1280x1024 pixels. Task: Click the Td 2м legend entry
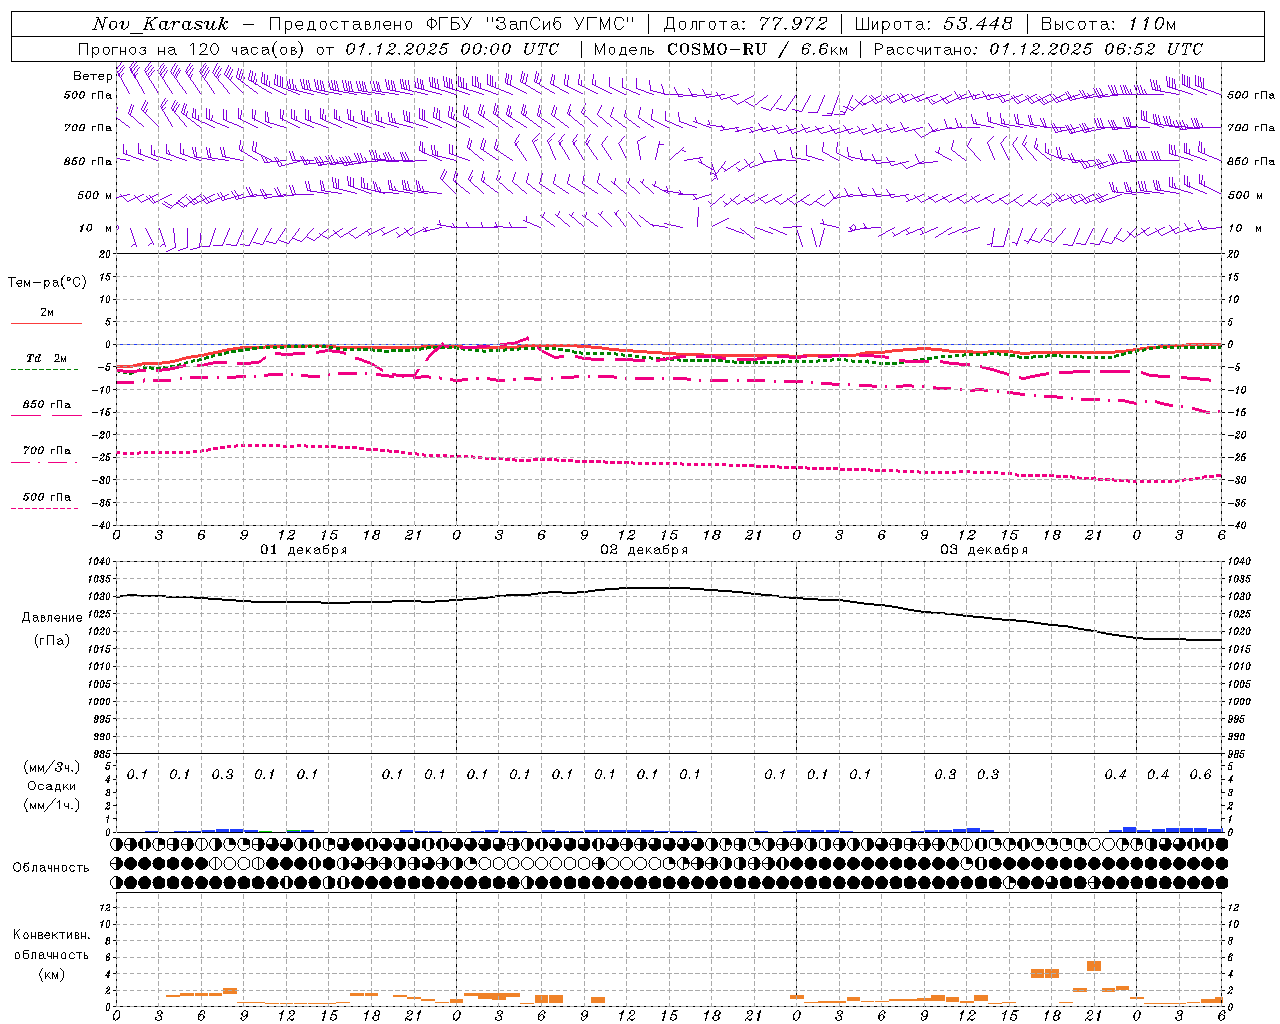tap(47, 358)
